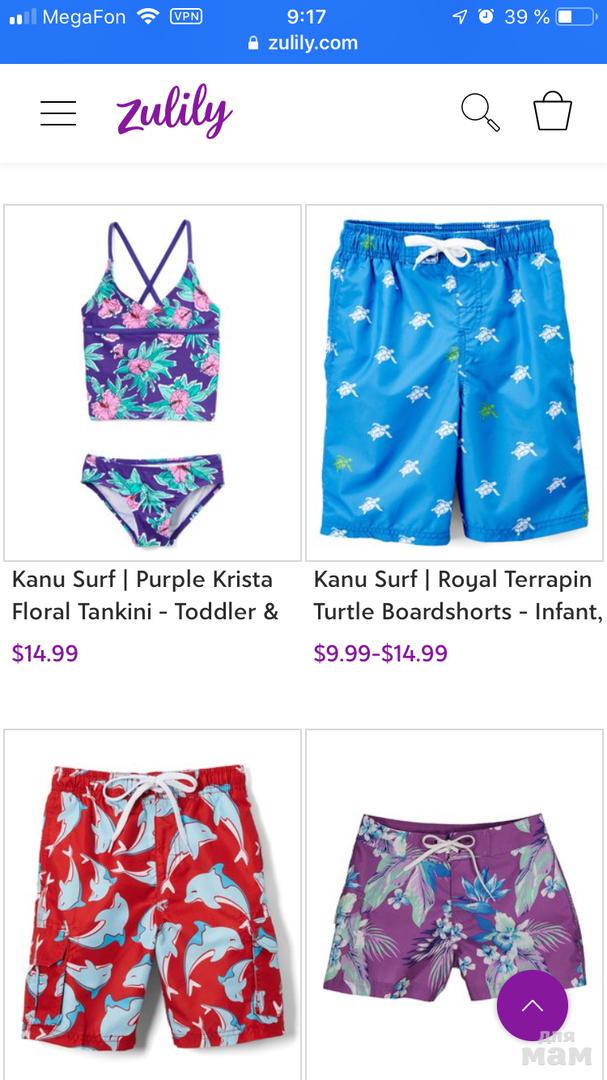Tap the VPN status indicator
Screen dimensions: 607x1080
[x=186, y=17]
